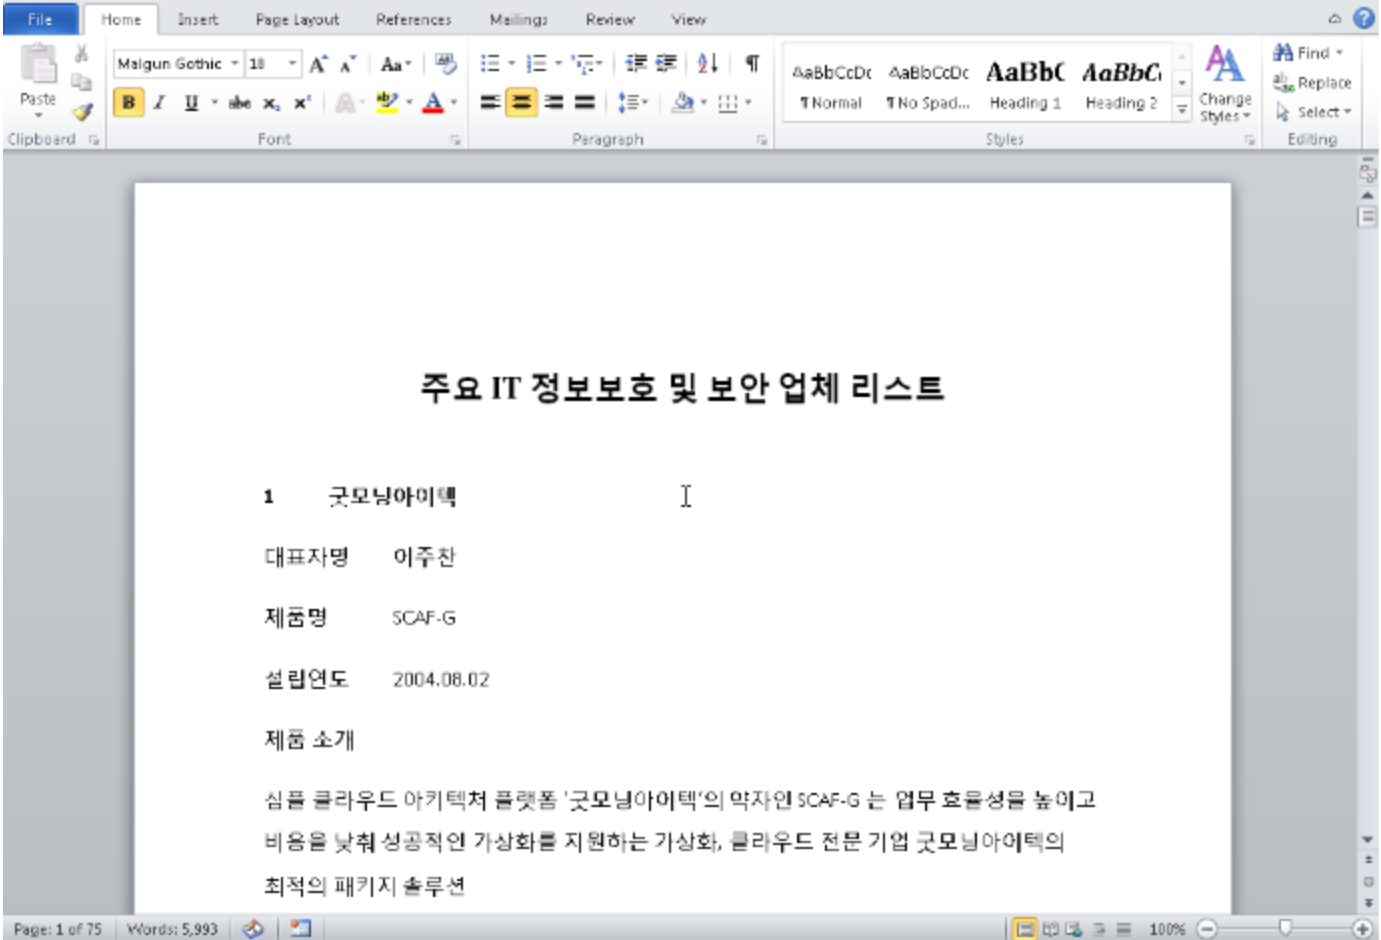This screenshot has height=940, width=1381.
Task: Switch to the References tab
Action: click(413, 19)
